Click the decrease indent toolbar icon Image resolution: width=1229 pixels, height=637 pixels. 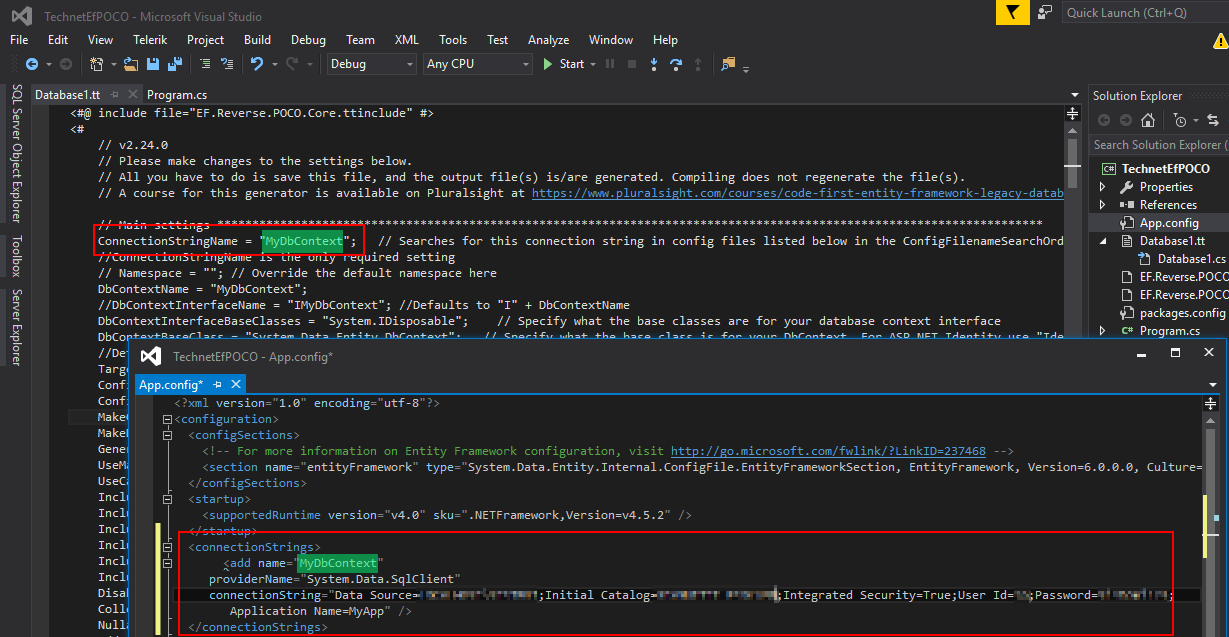(x=205, y=64)
